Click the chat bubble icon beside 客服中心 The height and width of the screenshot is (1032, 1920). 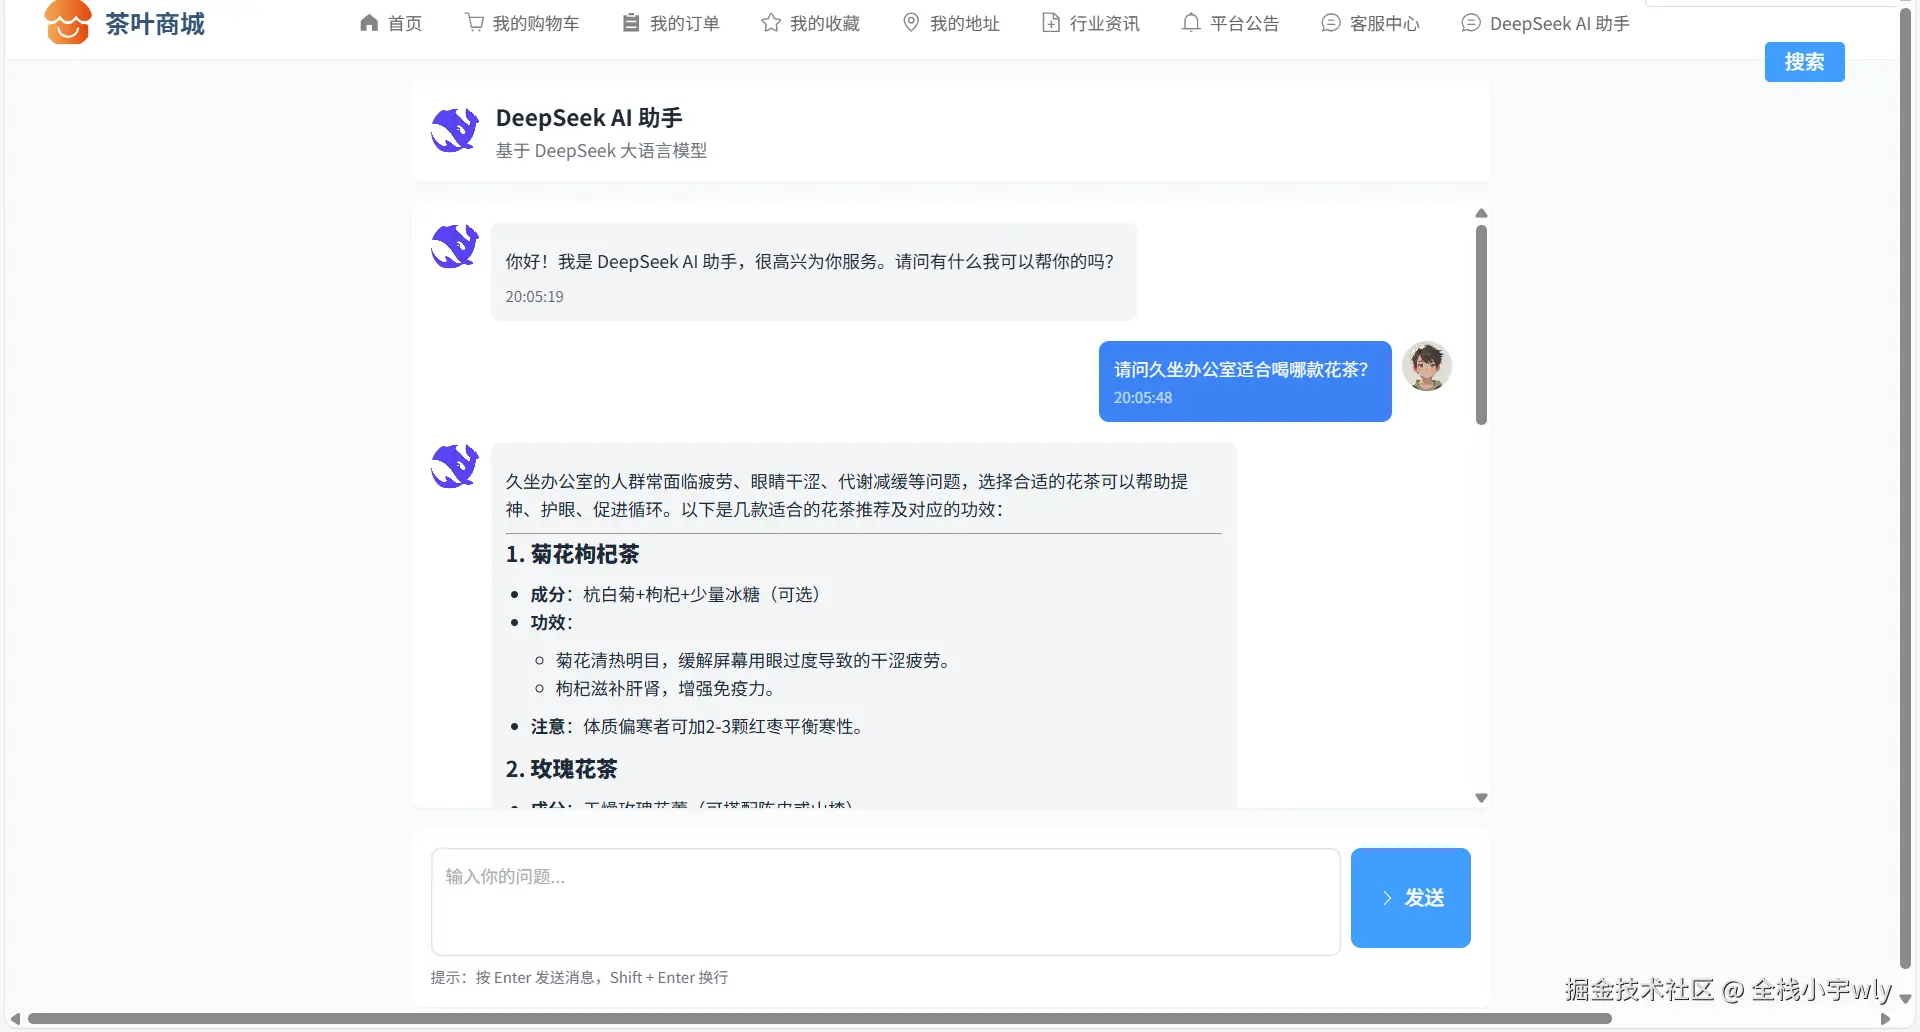pos(1331,23)
